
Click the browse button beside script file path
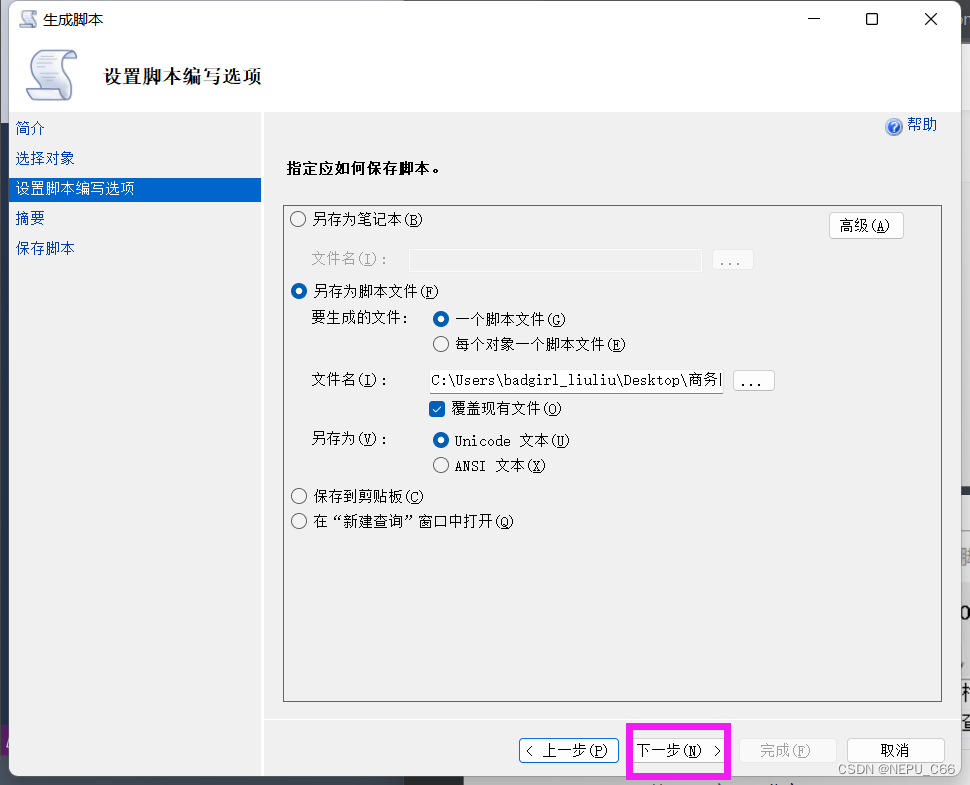[x=754, y=381]
